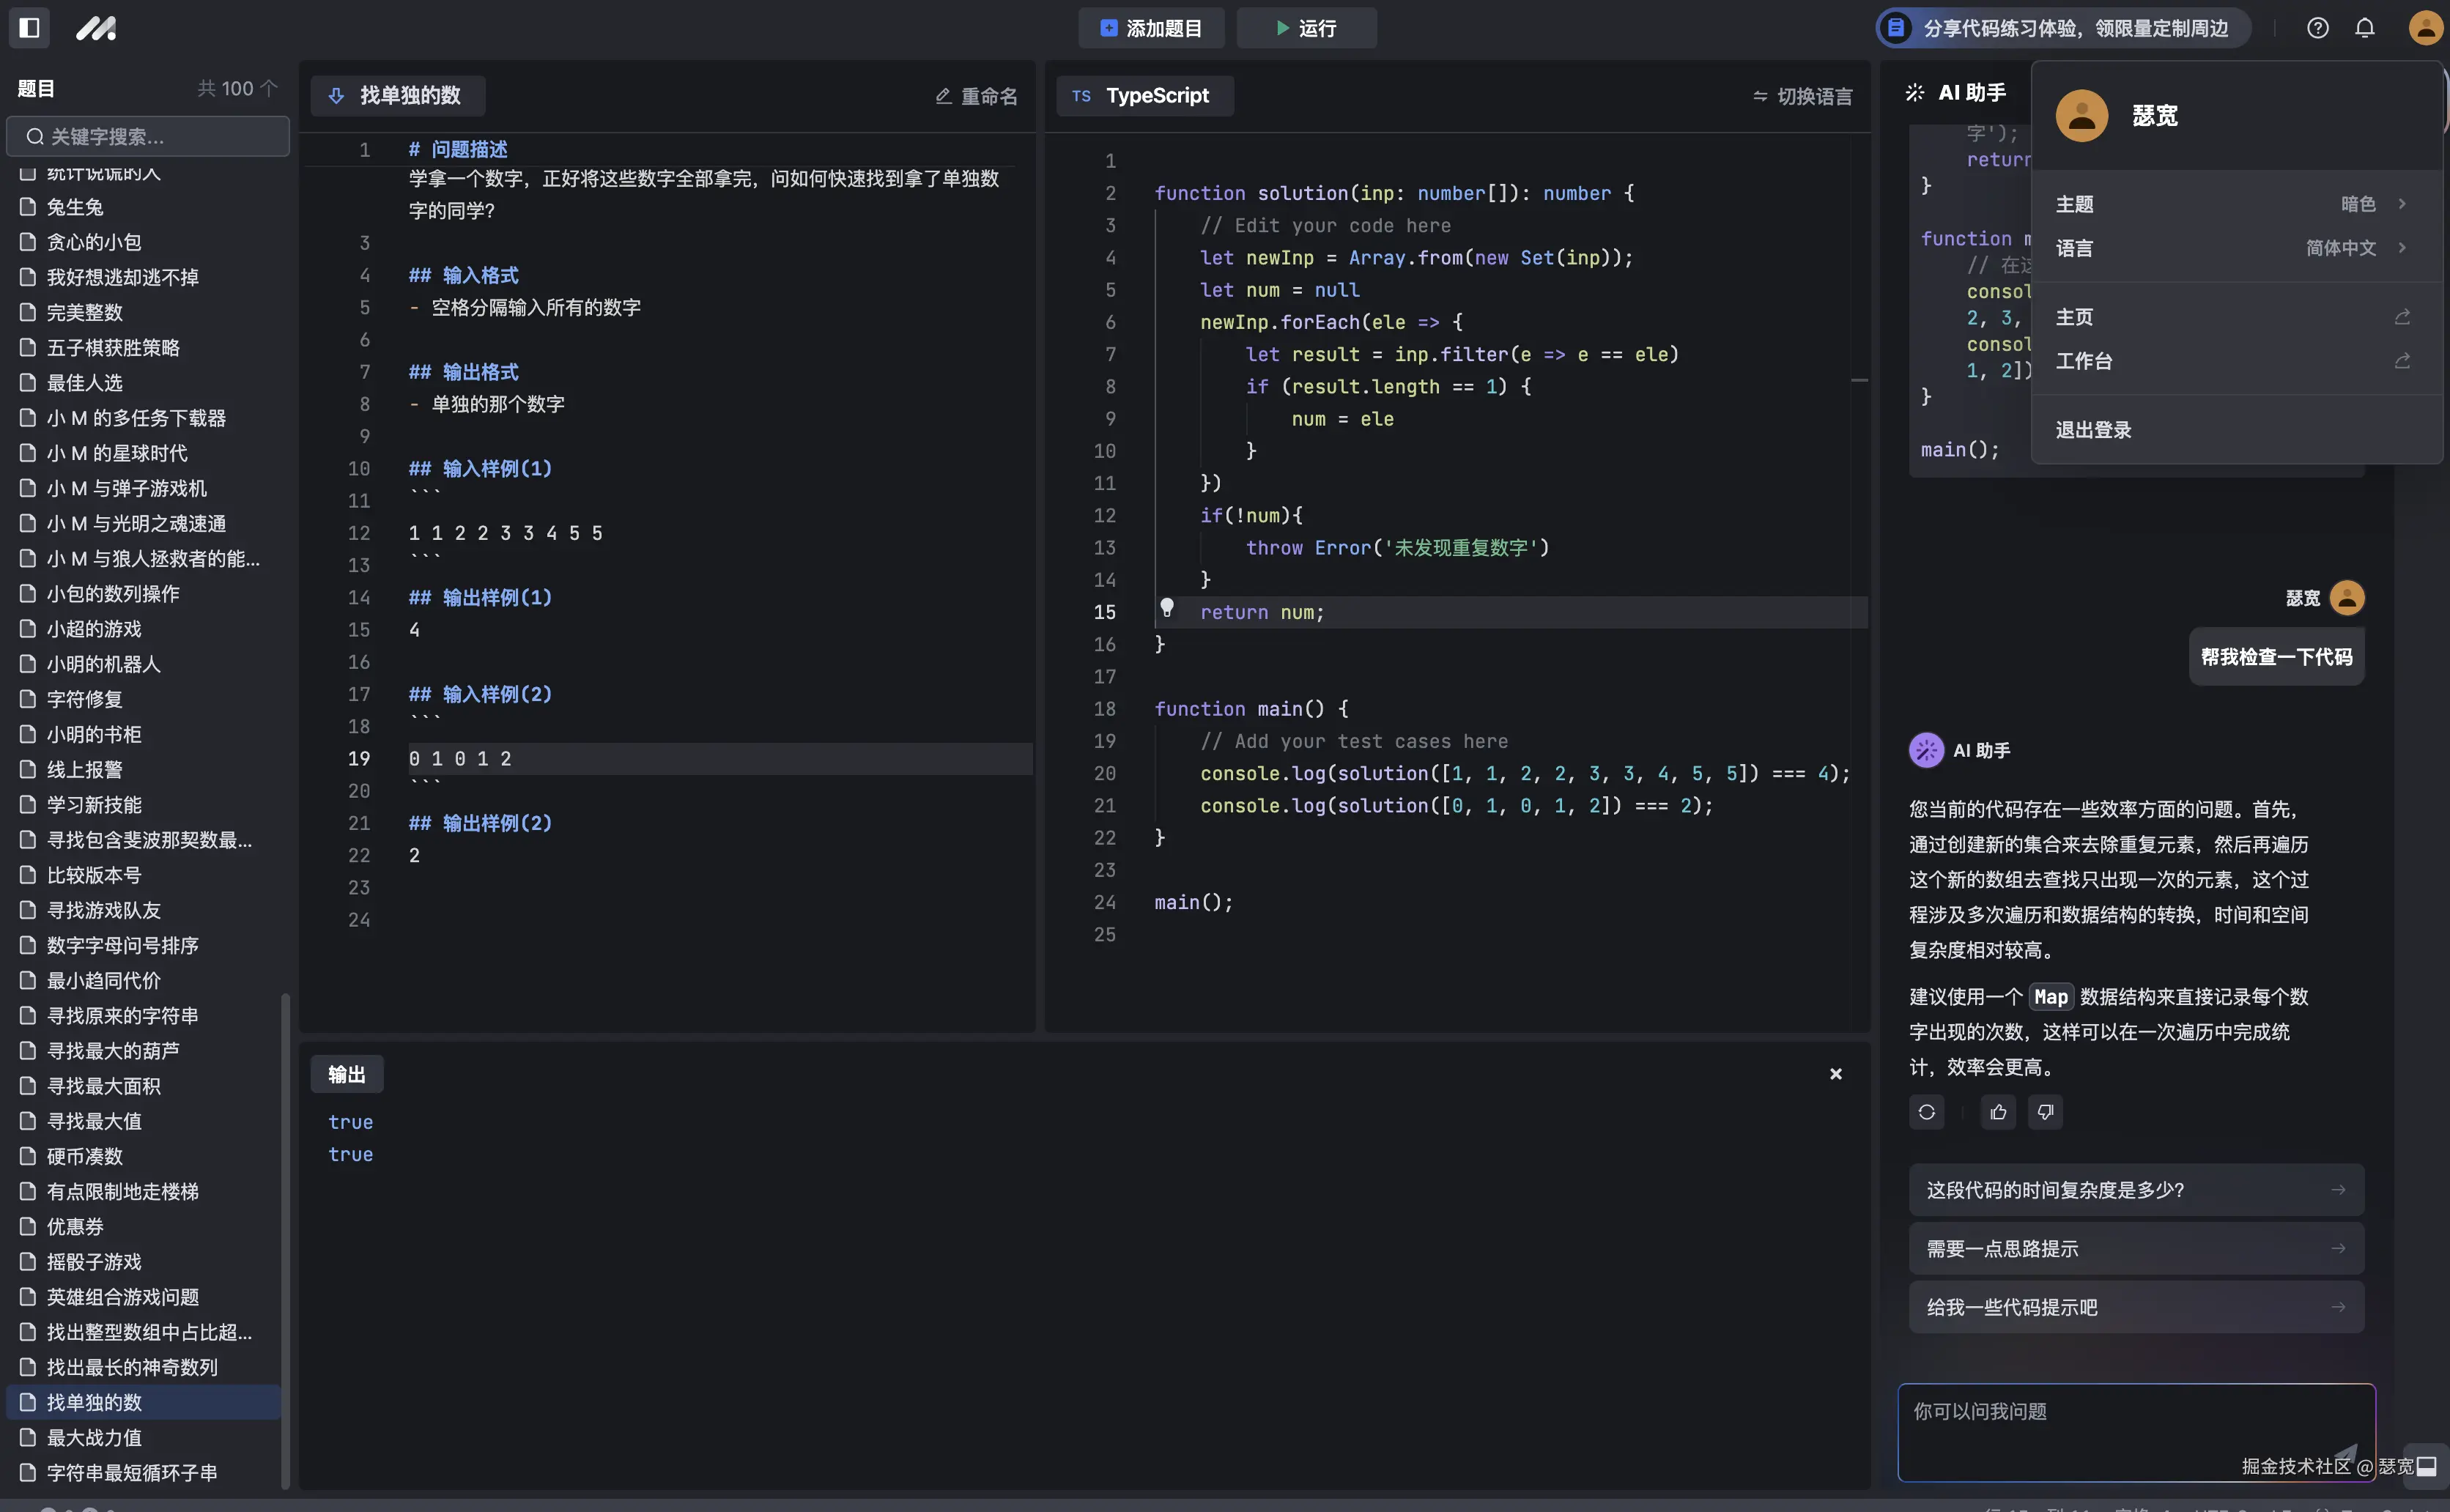Expand the 主题 theme submenu
This screenshot has height=1512, width=2450.
coord(2236,204)
